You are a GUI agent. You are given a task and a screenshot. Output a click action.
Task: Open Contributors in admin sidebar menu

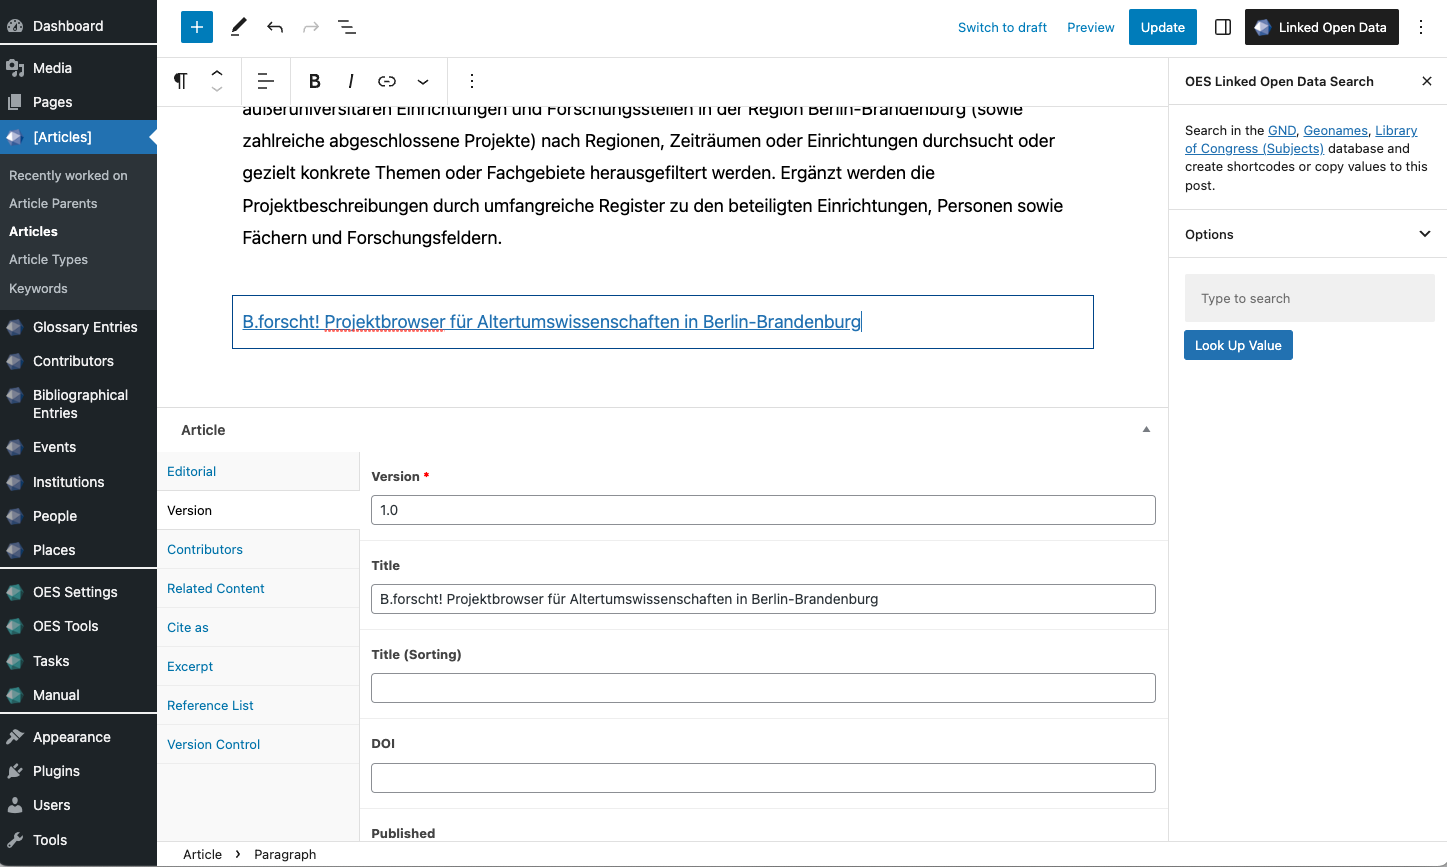click(x=78, y=361)
